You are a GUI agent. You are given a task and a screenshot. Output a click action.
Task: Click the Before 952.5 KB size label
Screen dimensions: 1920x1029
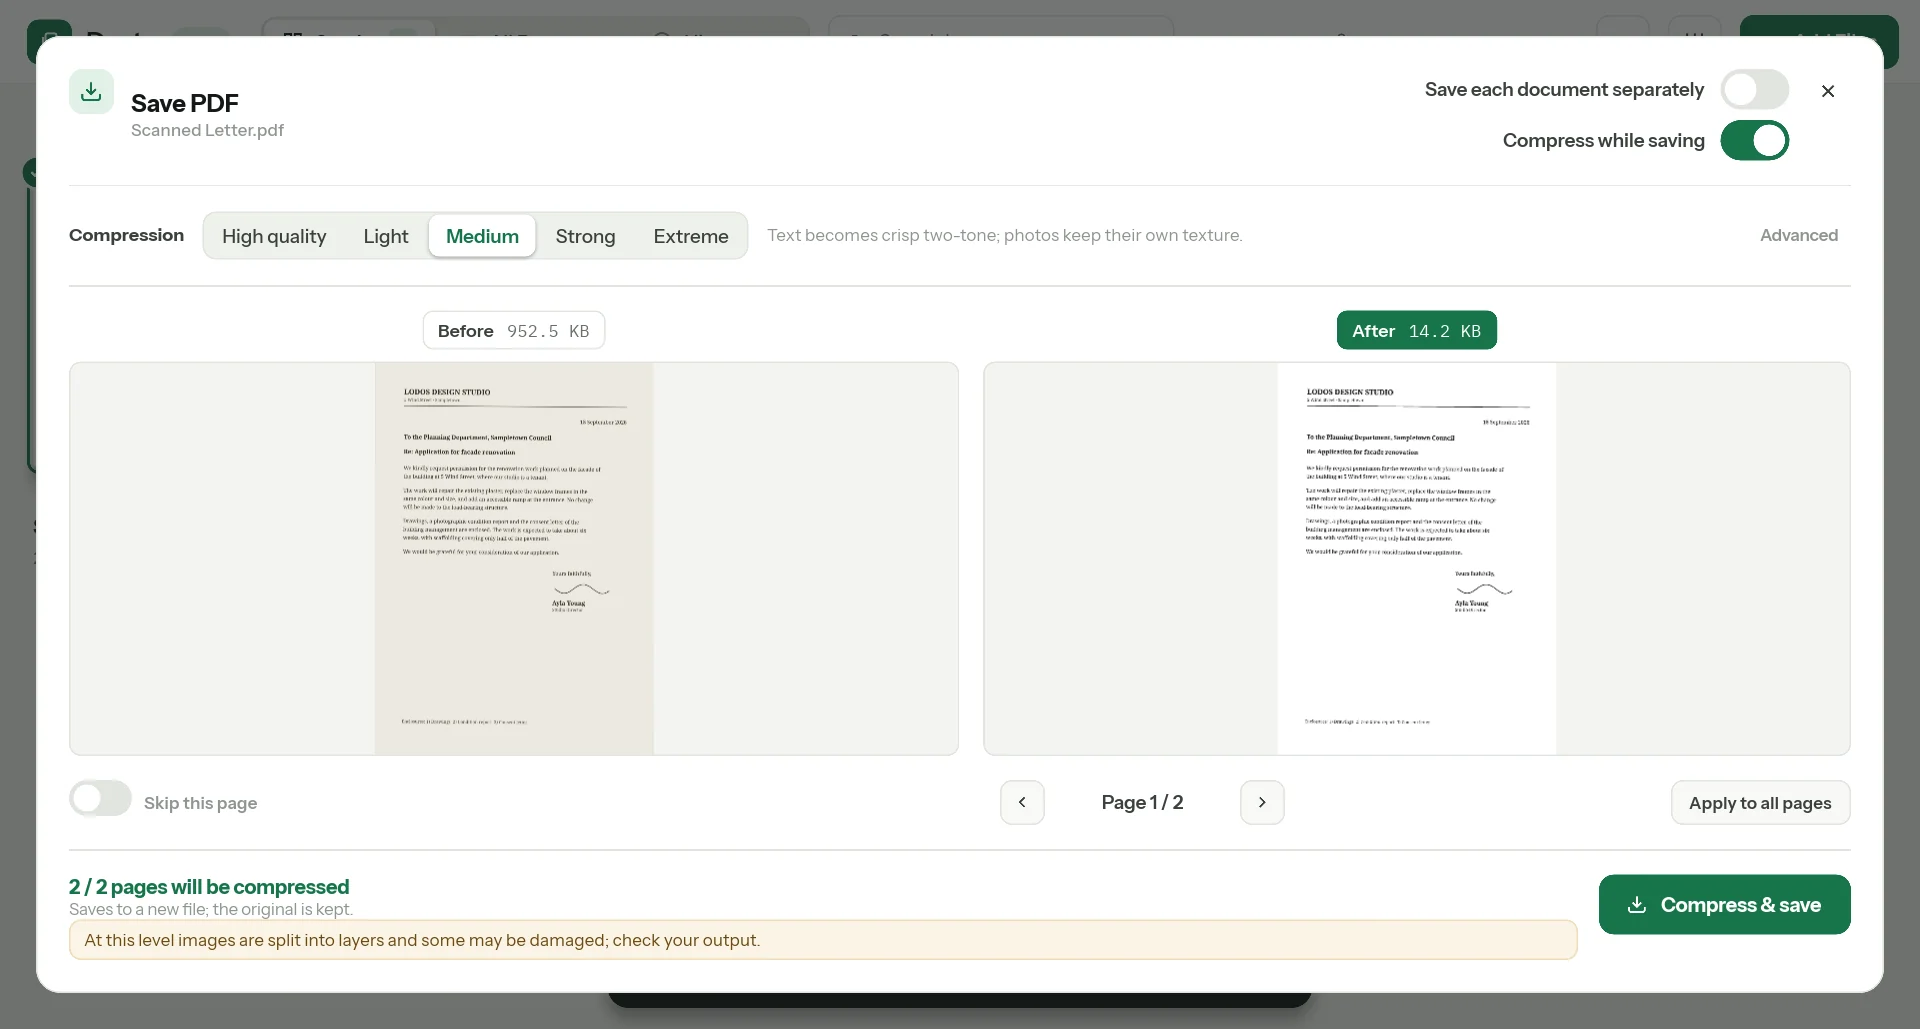pos(514,330)
